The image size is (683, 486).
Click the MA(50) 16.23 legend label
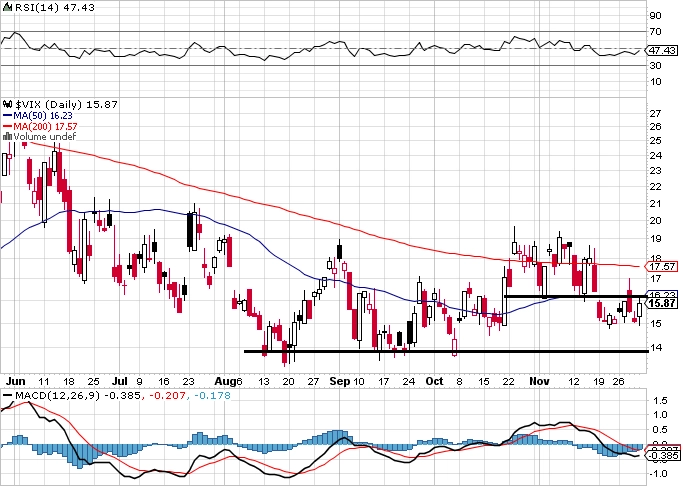[39, 115]
